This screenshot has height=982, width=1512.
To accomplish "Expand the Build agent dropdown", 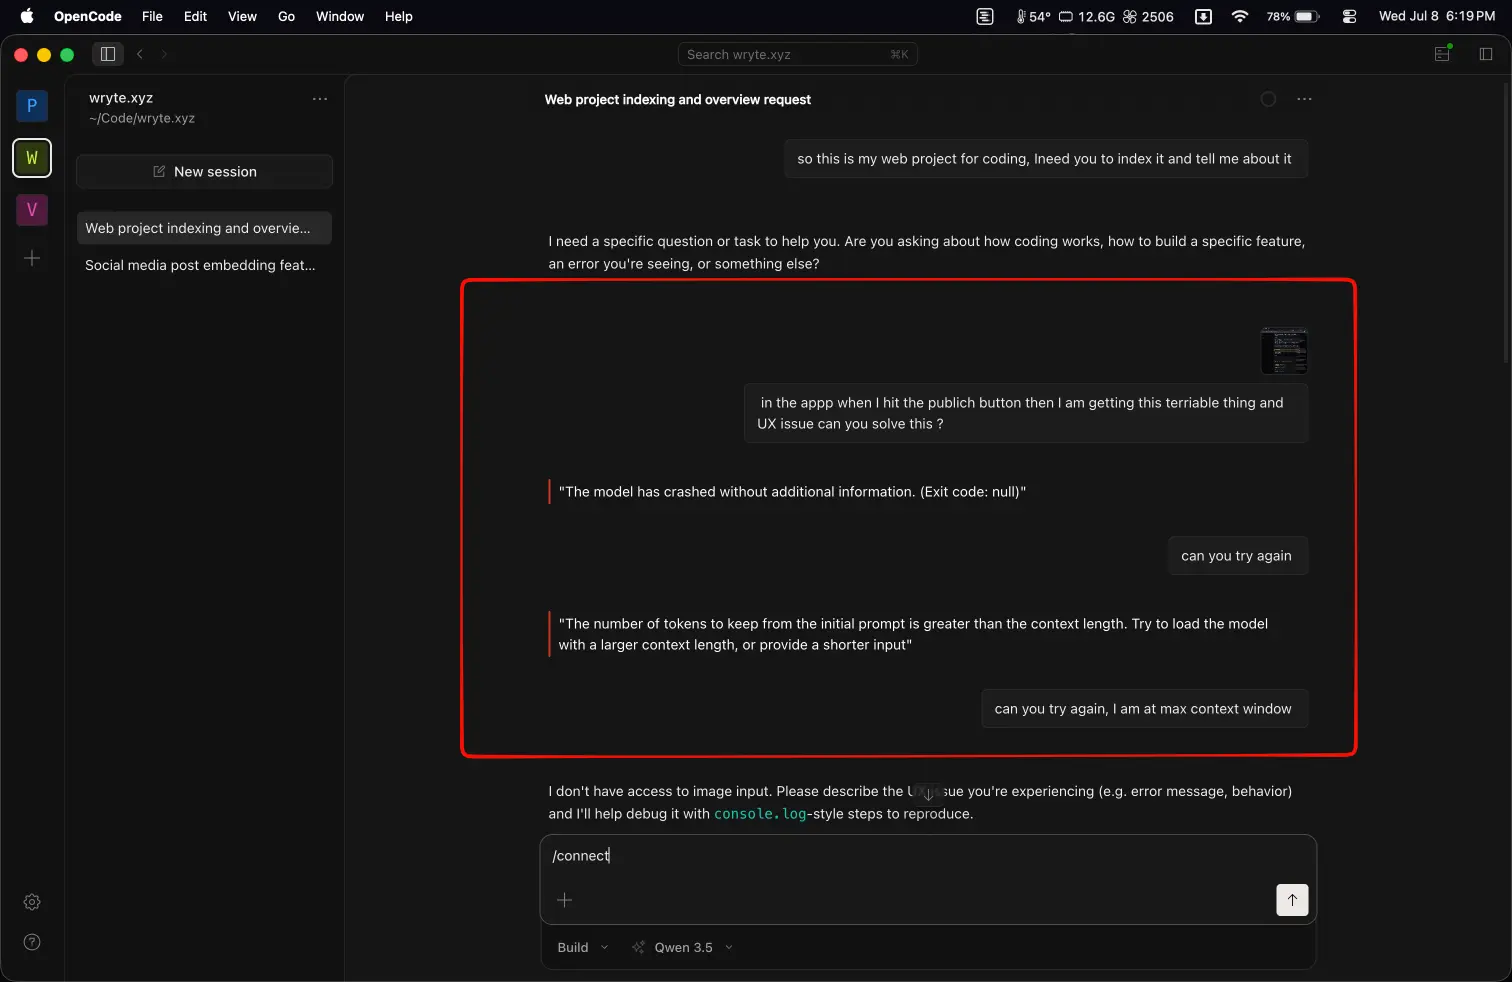I will click(x=582, y=947).
